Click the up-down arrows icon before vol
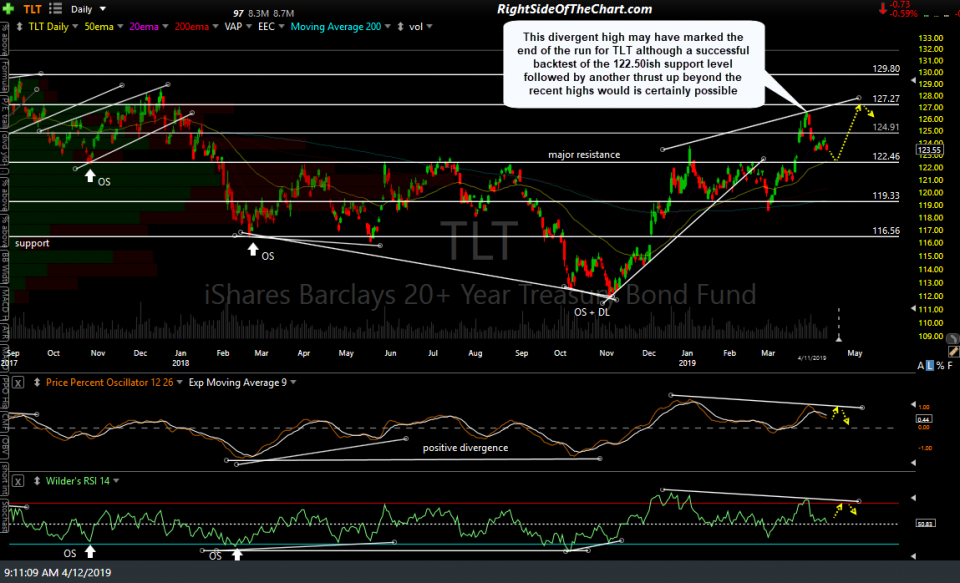This screenshot has height=583, width=960. pos(401,26)
